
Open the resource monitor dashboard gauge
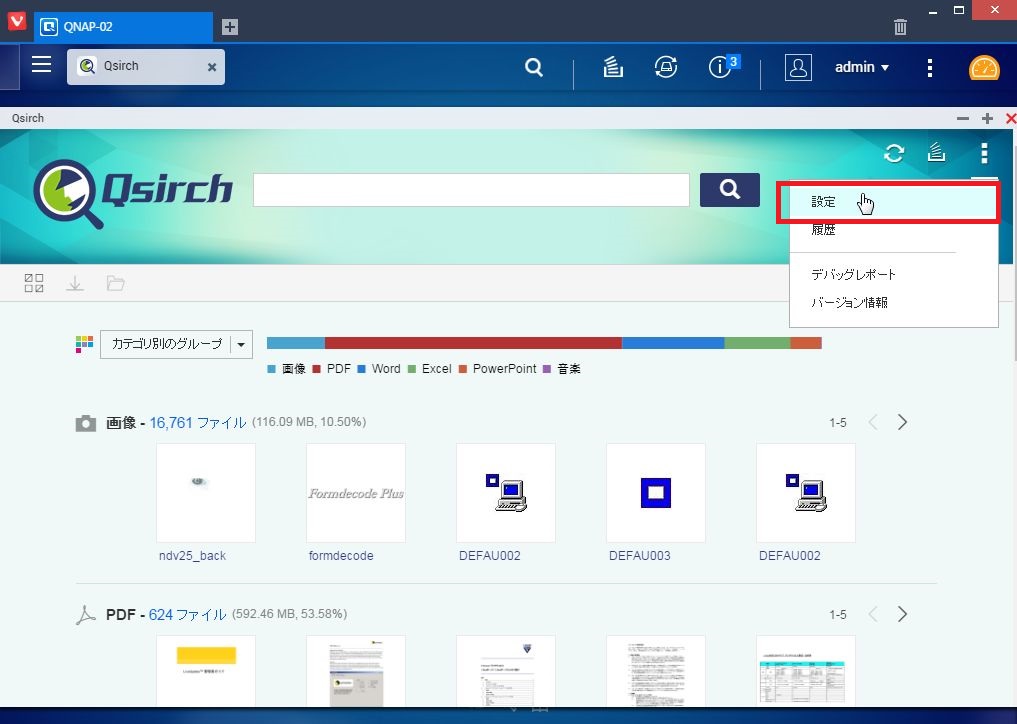tap(984, 67)
